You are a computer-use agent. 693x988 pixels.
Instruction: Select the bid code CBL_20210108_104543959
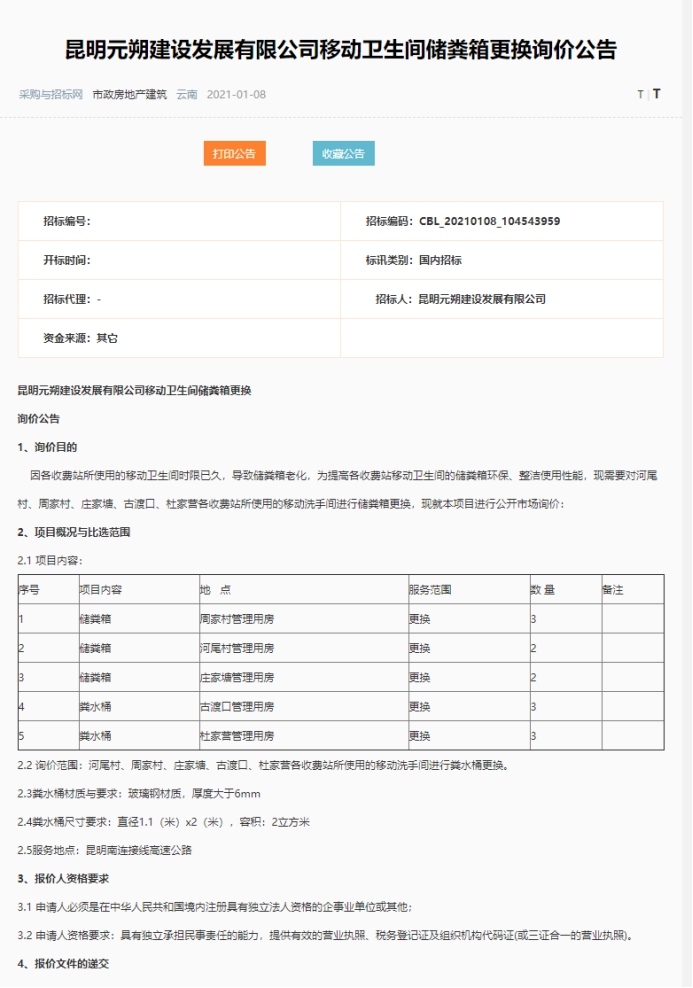tap(489, 221)
